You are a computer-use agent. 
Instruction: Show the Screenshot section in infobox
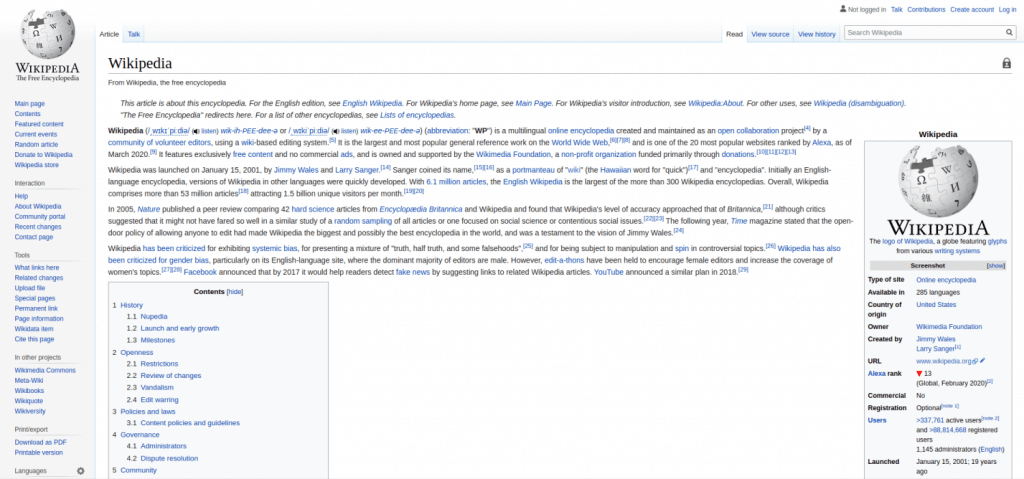[x=995, y=266]
